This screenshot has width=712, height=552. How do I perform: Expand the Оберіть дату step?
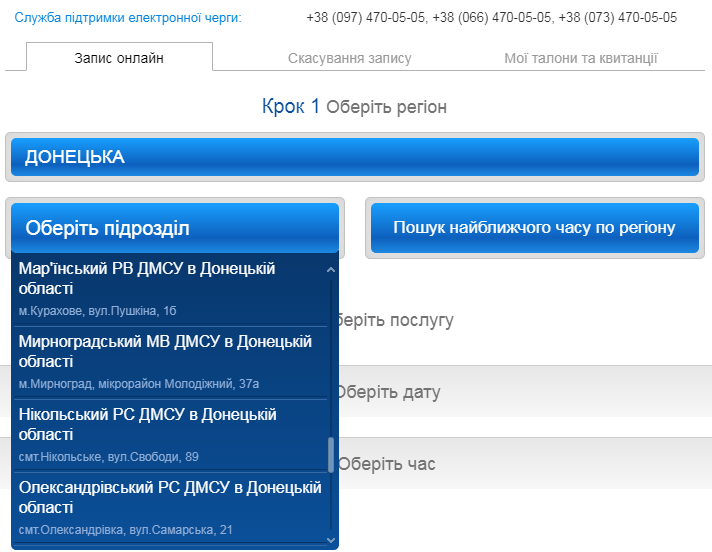pyautogui.click(x=388, y=392)
